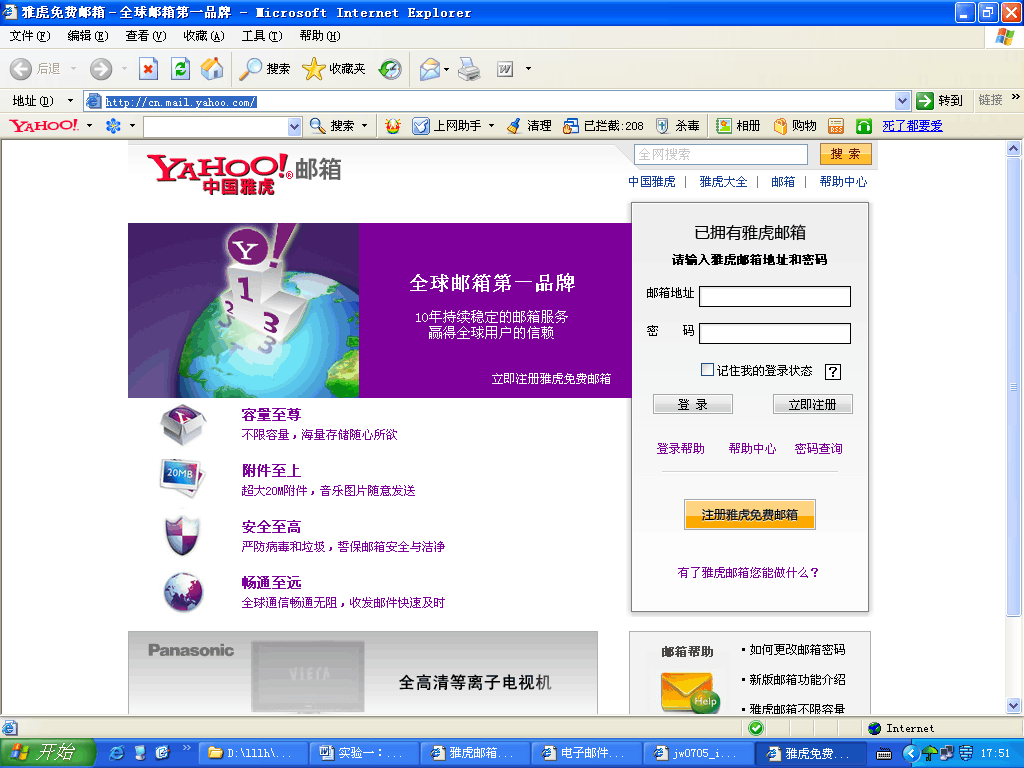Go to Home page icon
This screenshot has height=768, width=1024.
pyautogui.click(x=211, y=69)
